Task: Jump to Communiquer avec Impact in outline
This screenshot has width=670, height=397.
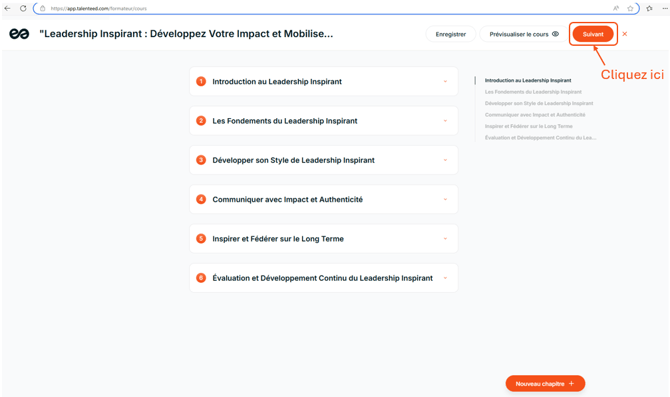Action: [x=535, y=115]
